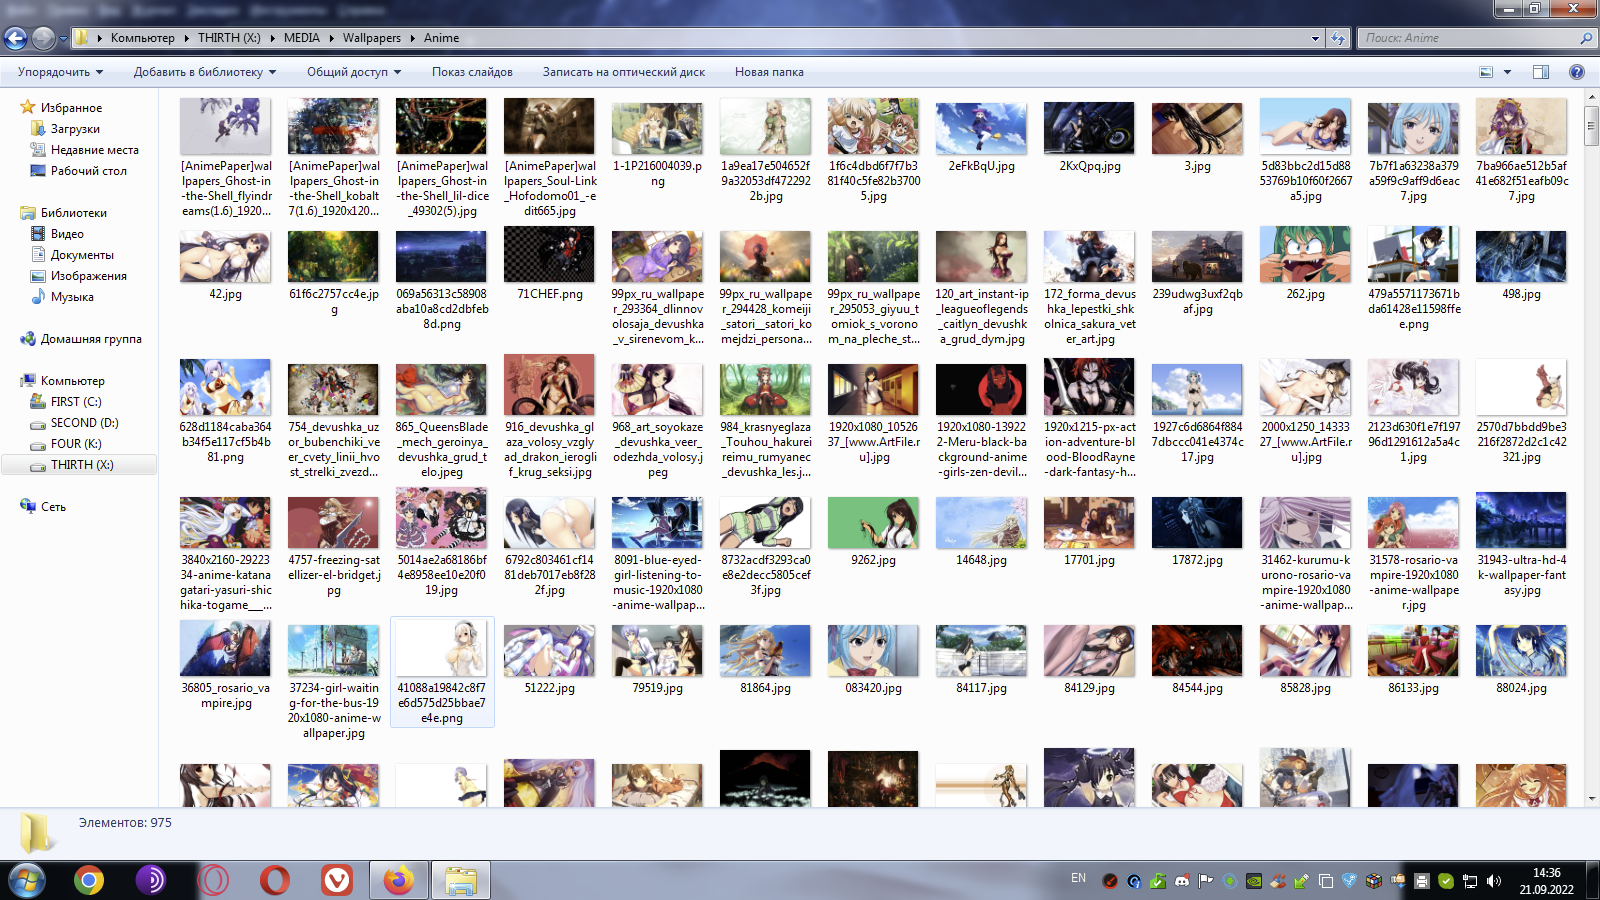Click the Windows Explorer taskbar button
Screen dimensions: 1600x900
(x=461, y=880)
